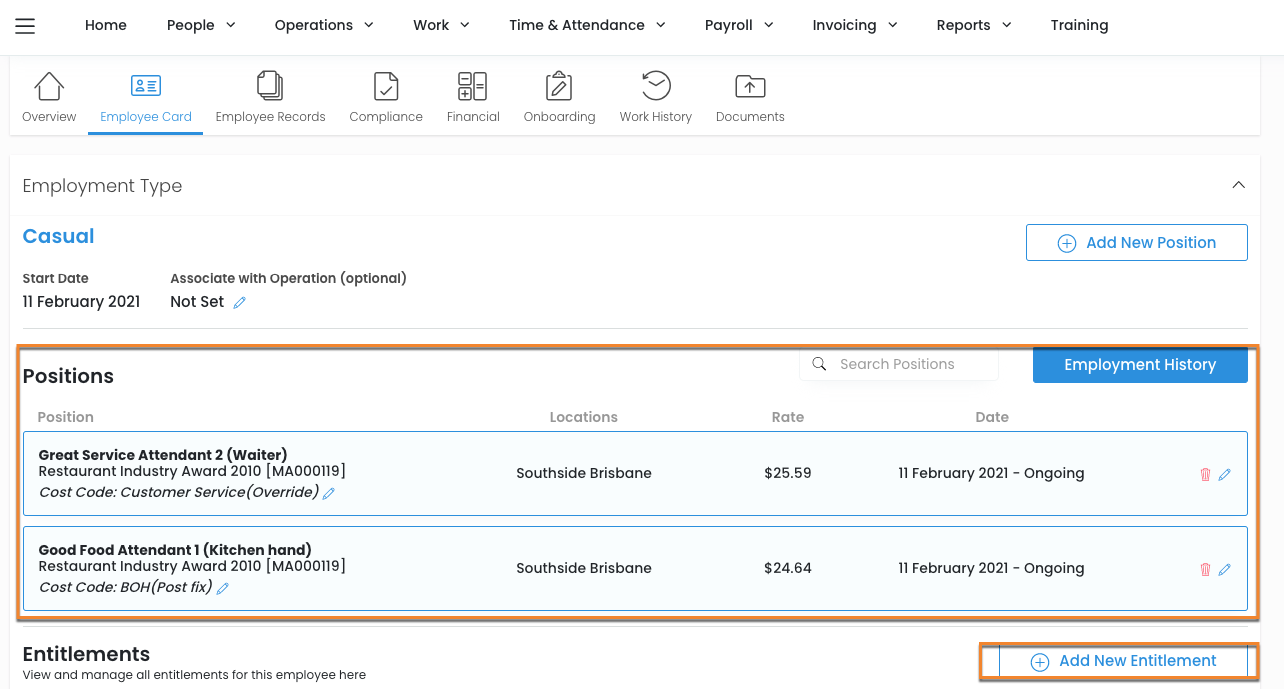Open the Compliance icon tab
This screenshot has height=689, width=1284.
point(386,87)
